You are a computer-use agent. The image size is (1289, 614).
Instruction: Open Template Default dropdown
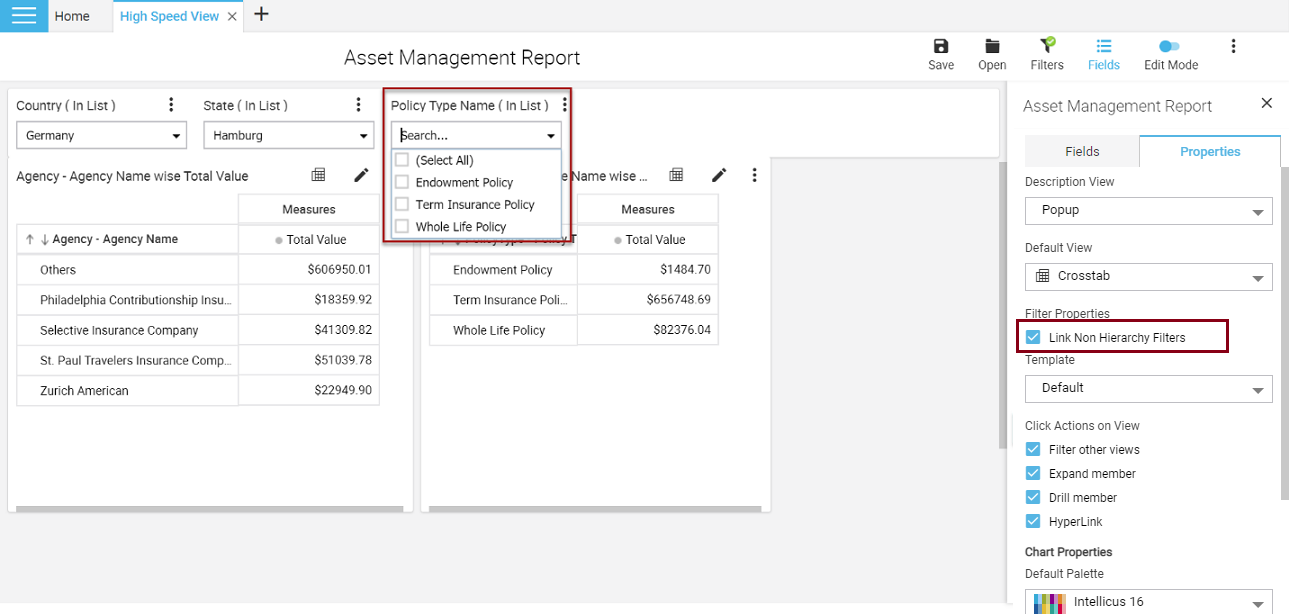1149,388
